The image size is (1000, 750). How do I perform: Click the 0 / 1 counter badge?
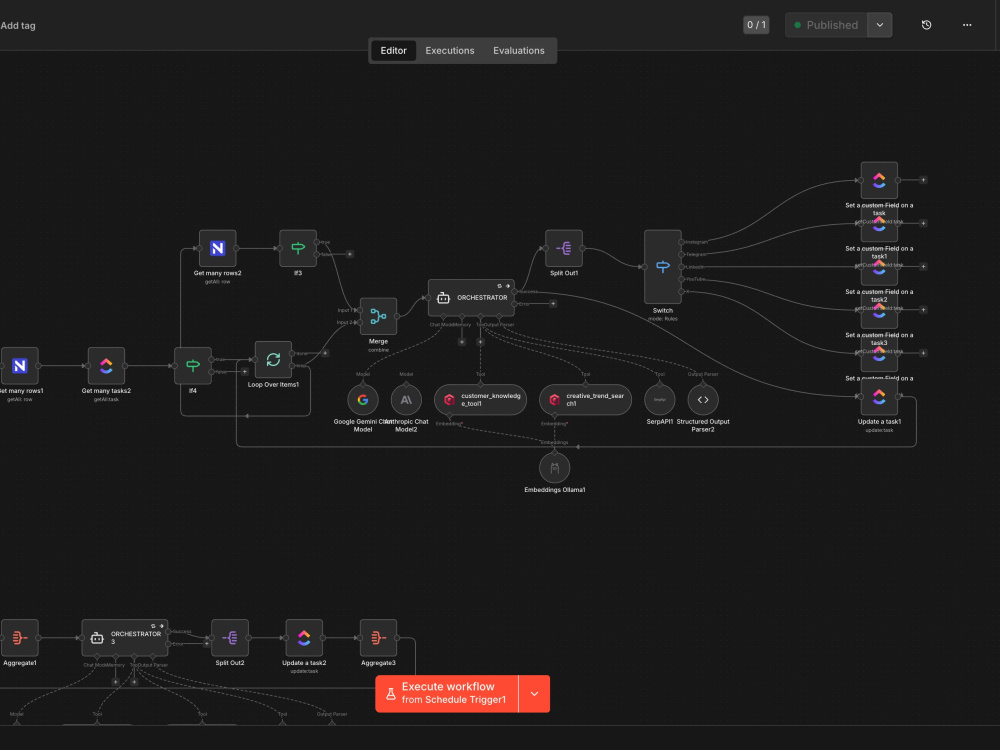(x=756, y=25)
